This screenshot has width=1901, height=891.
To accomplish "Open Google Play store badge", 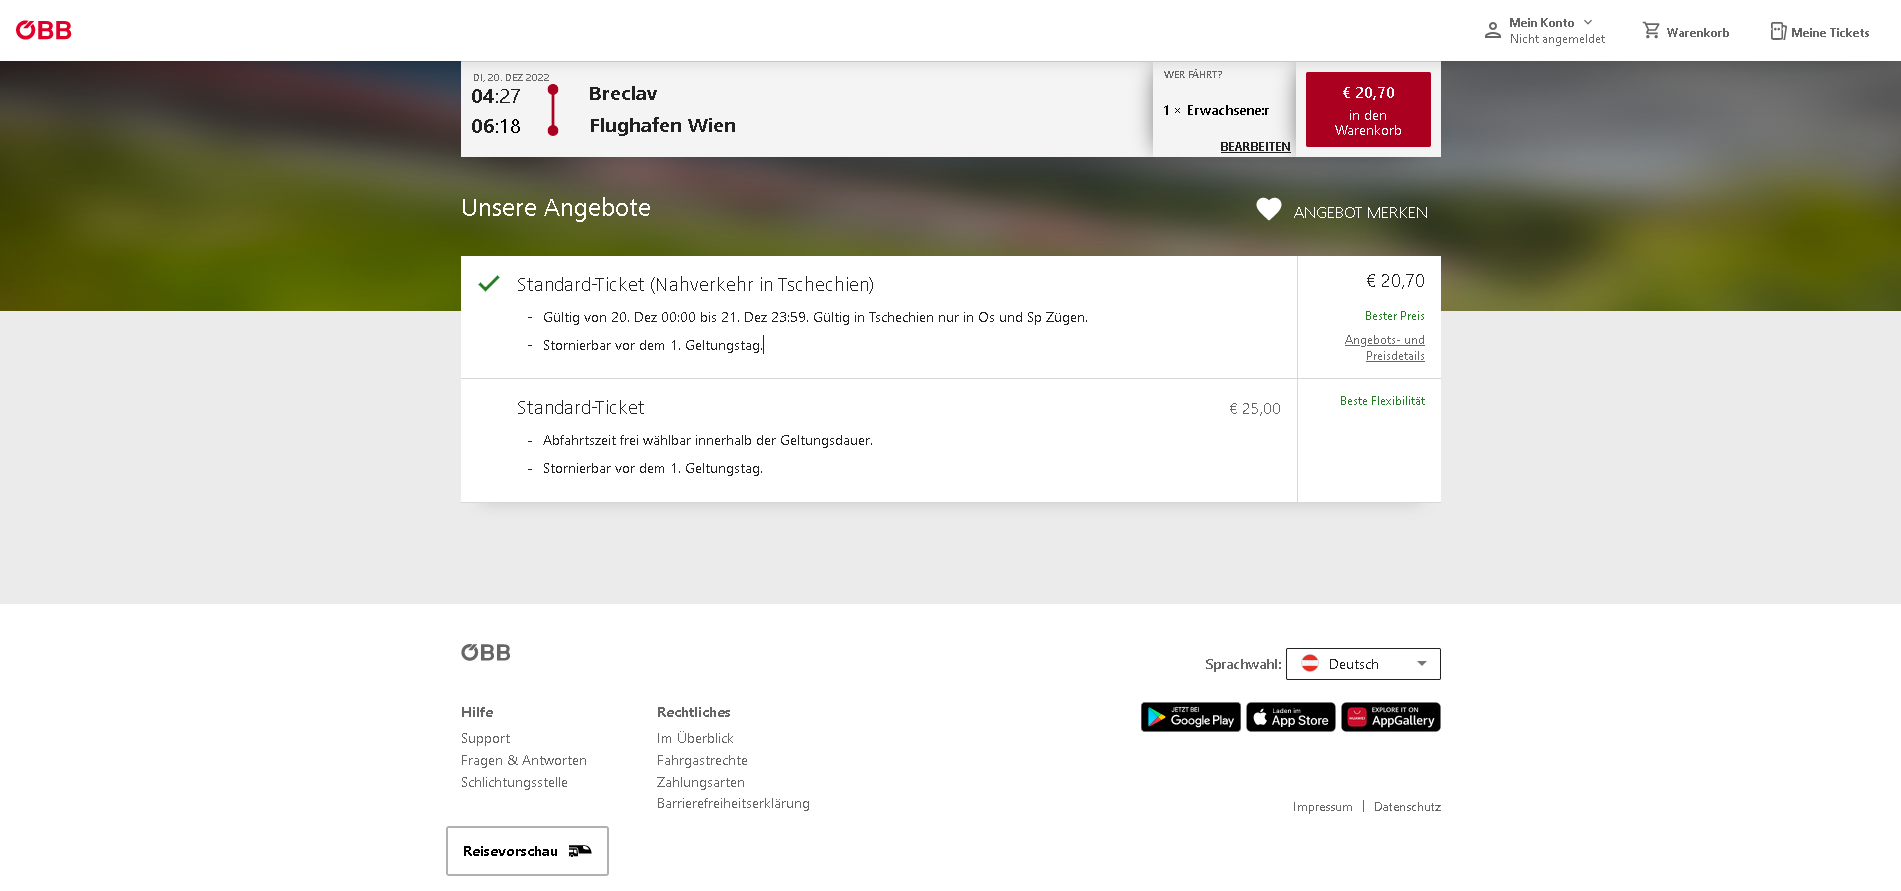I will 1190,717.
